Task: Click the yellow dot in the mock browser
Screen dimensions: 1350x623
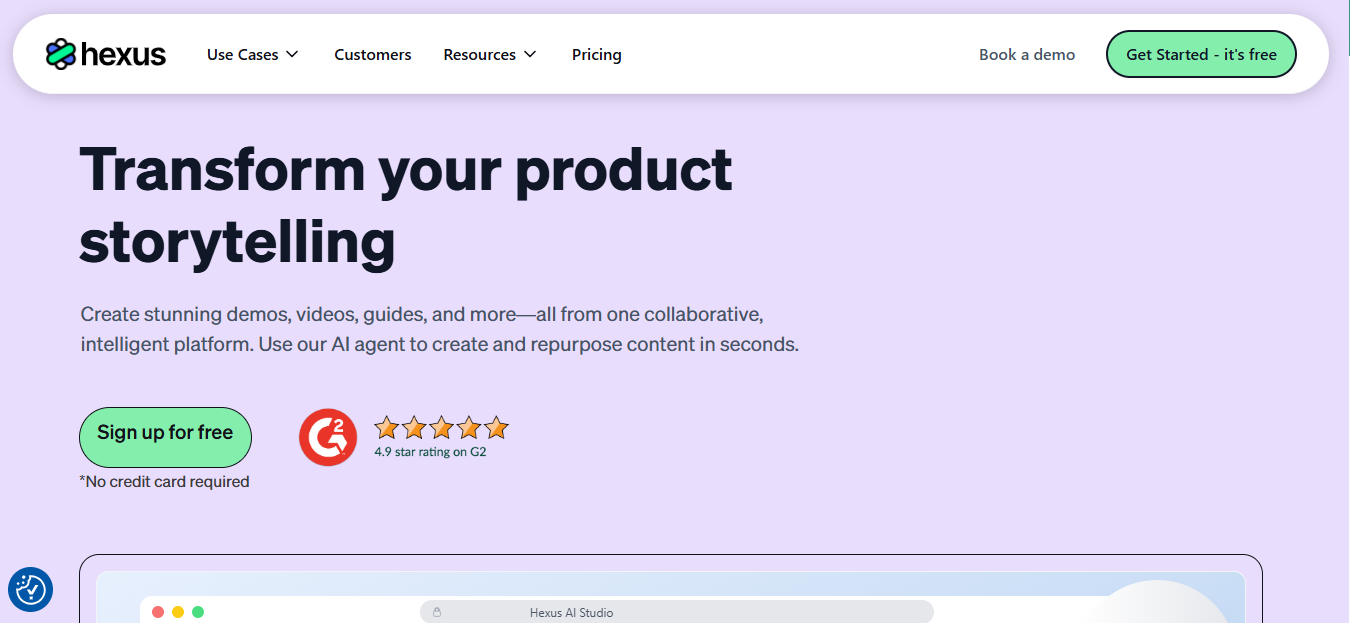Action: tap(178, 612)
